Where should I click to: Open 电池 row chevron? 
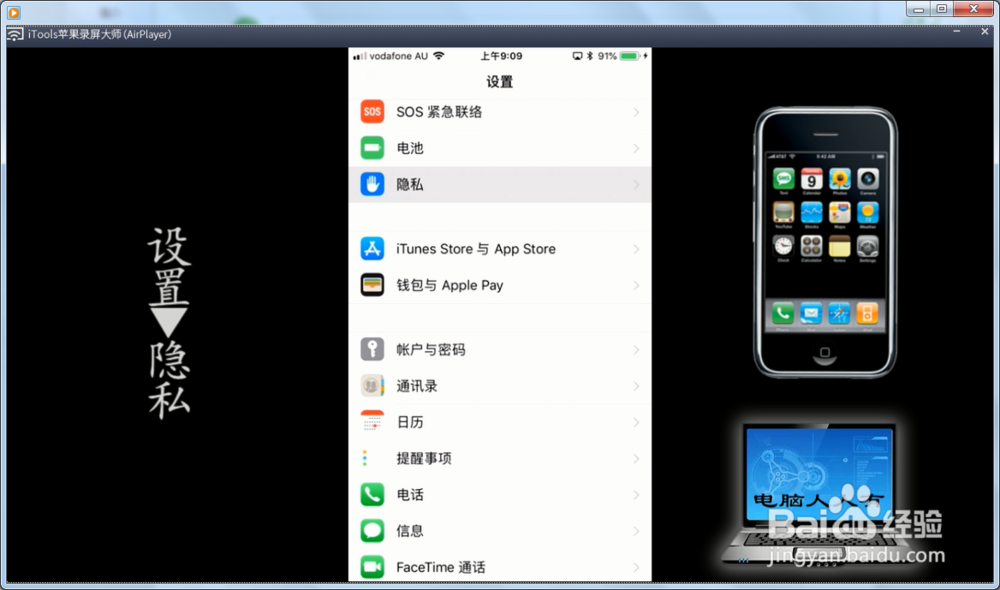pos(636,149)
